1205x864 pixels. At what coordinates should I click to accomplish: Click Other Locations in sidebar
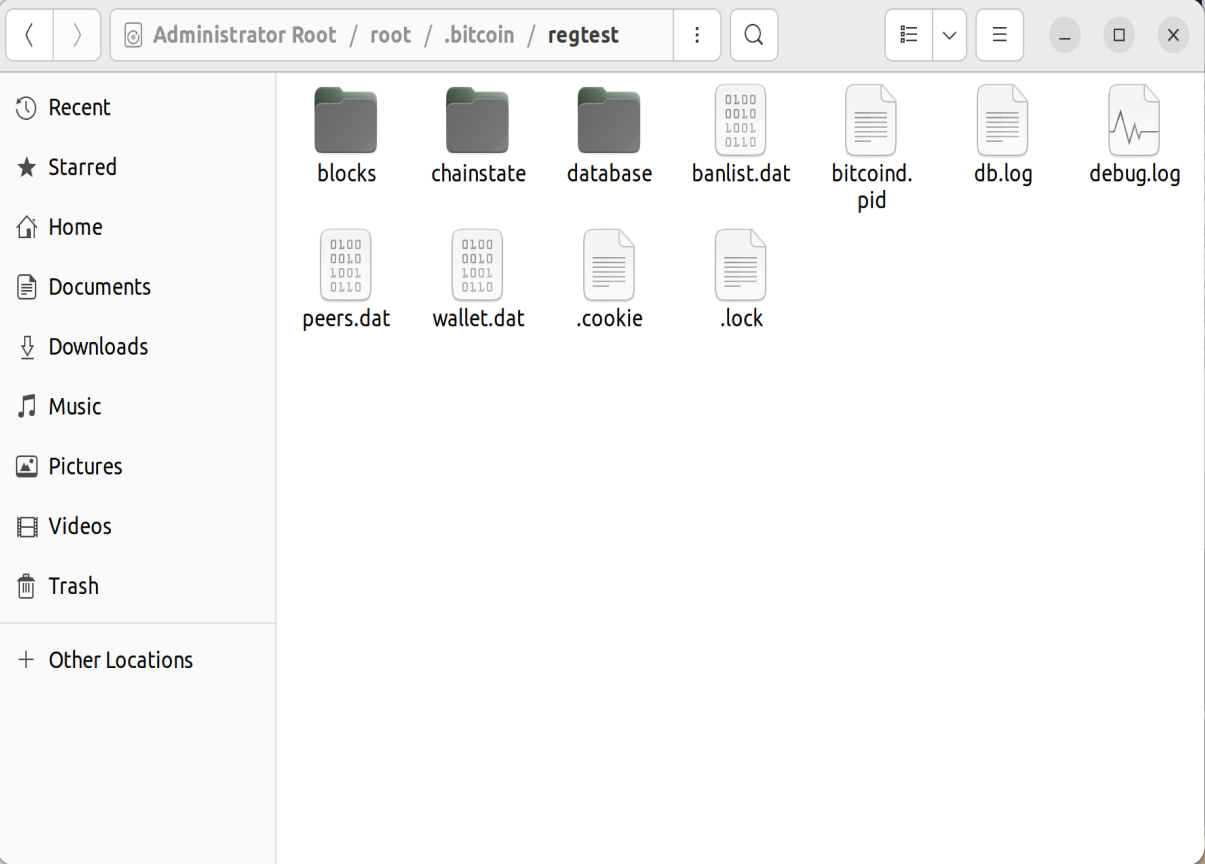click(120, 660)
